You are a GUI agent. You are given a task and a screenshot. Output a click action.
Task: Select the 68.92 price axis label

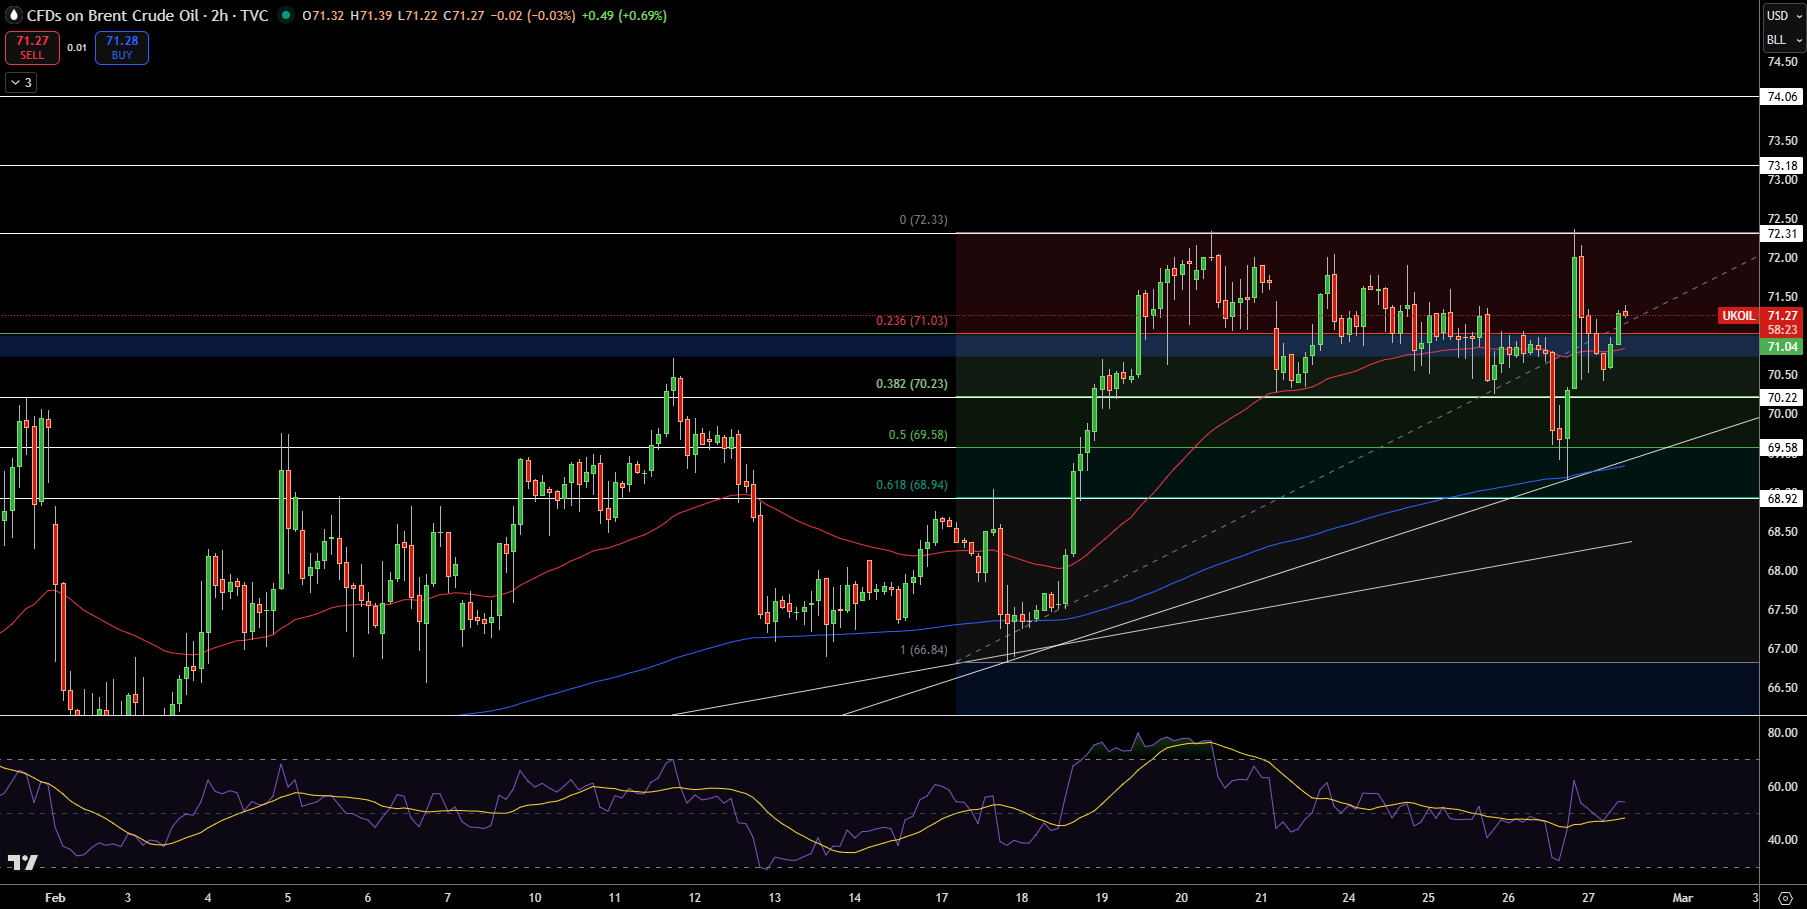tap(1782, 499)
